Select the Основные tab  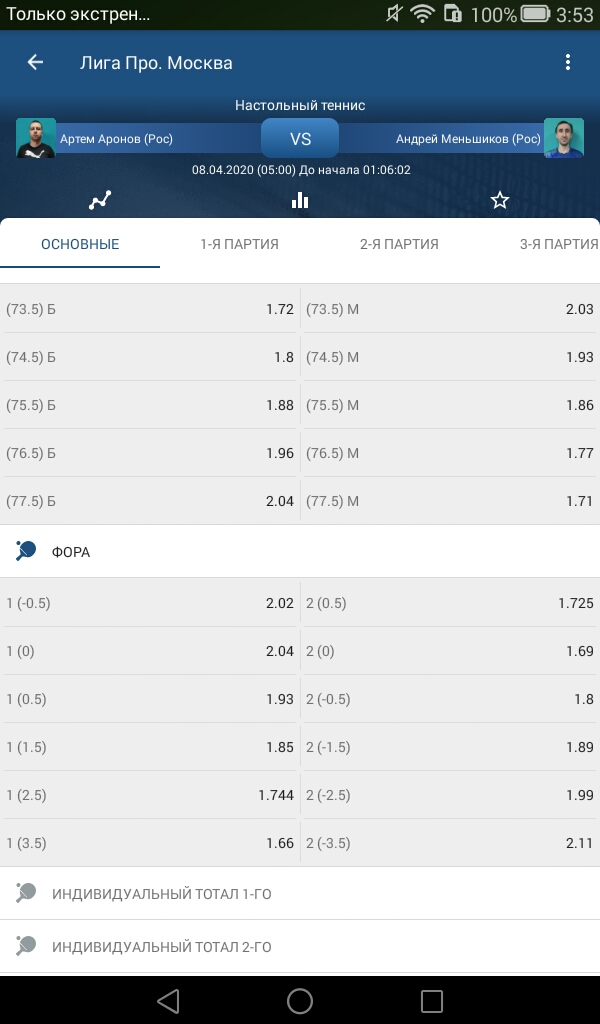click(x=80, y=244)
